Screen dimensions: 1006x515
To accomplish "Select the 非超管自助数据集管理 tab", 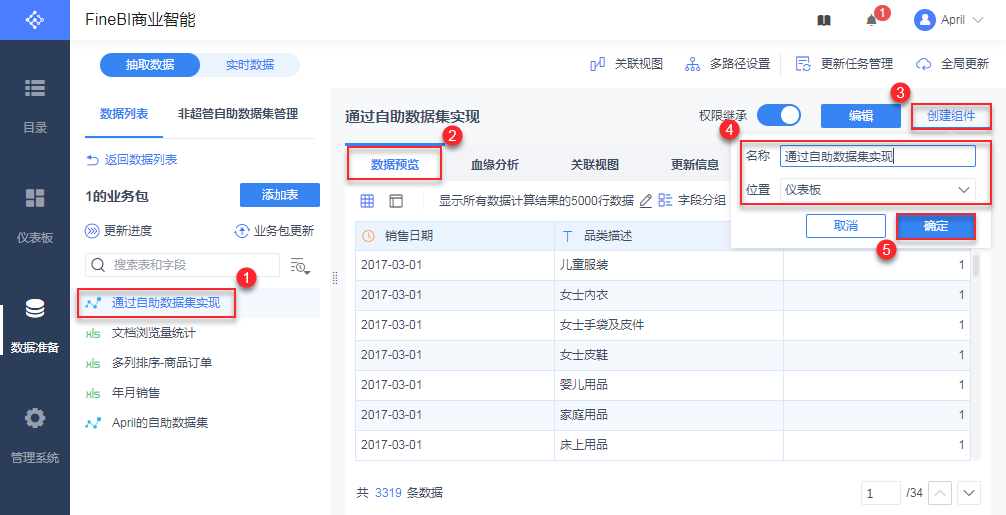I will [x=238, y=115].
